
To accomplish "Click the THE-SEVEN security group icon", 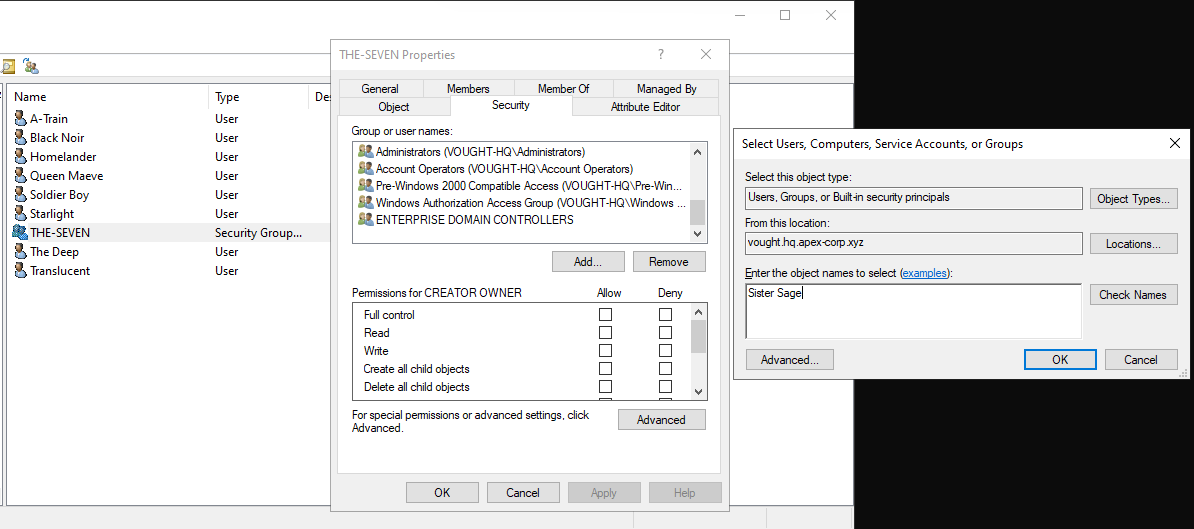I will tap(21, 233).
